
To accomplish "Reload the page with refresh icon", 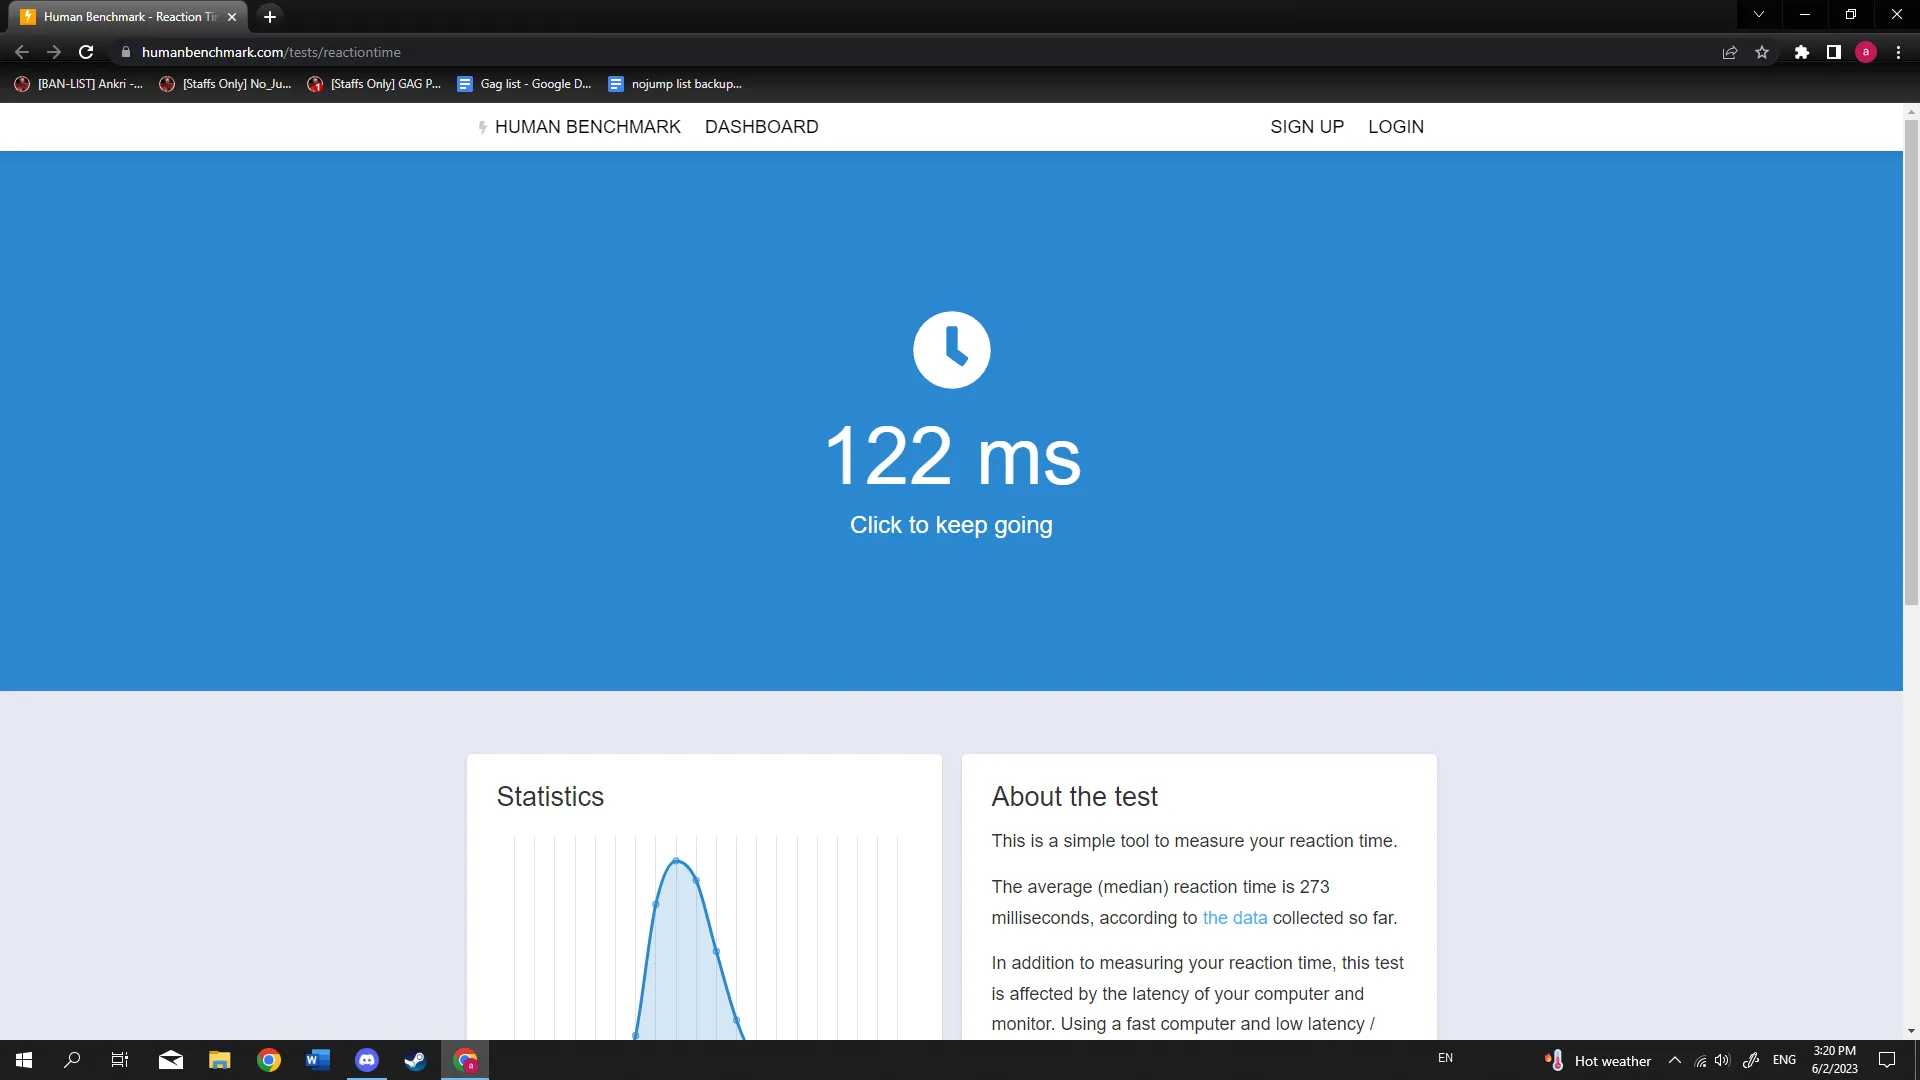I will 86,52.
